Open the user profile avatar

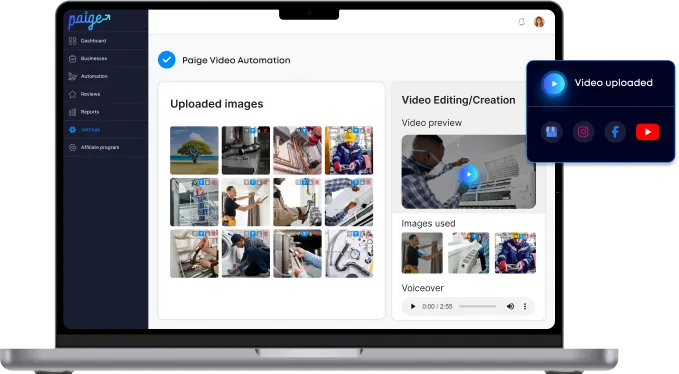click(539, 22)
